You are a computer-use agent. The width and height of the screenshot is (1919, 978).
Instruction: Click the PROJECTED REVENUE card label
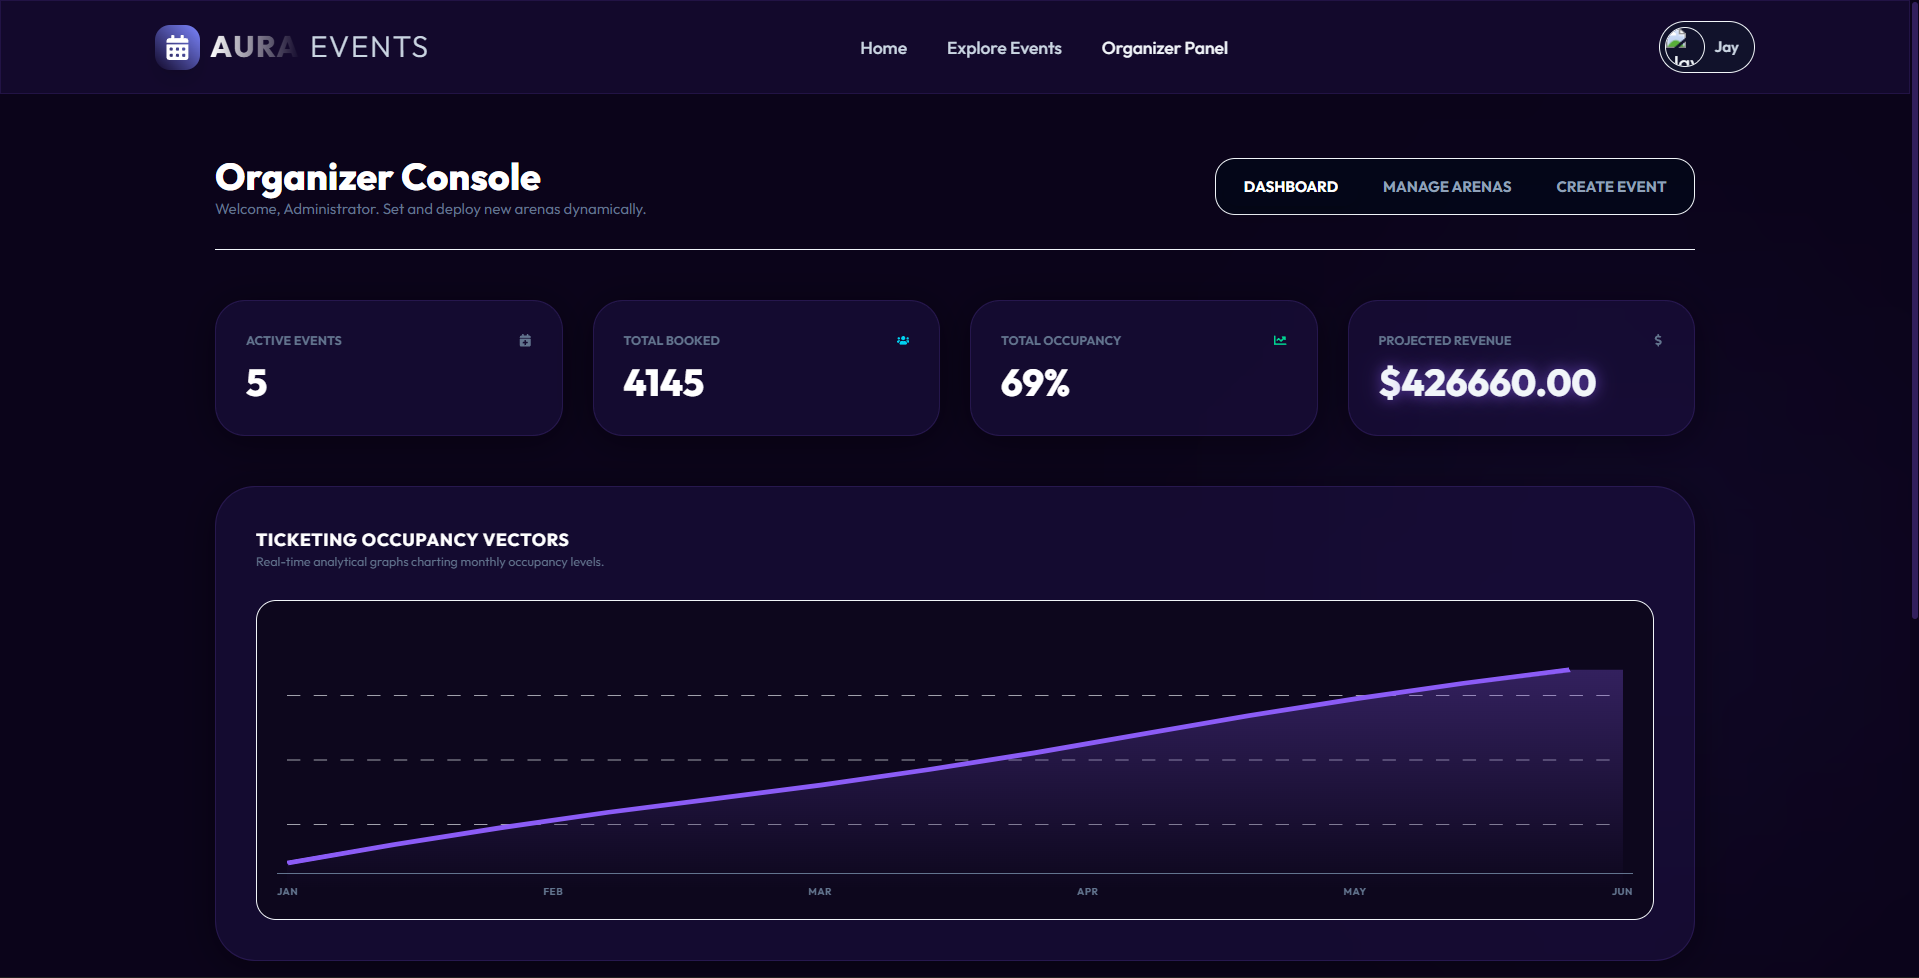pos(1444,341)
